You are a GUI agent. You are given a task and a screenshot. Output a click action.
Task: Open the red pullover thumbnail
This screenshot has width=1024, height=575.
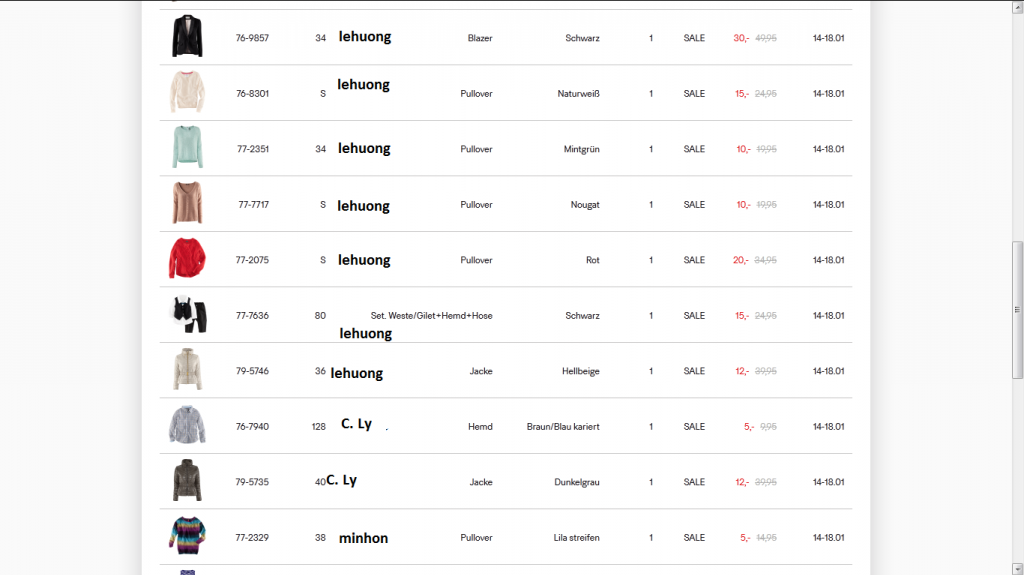(x=187, y=259)
